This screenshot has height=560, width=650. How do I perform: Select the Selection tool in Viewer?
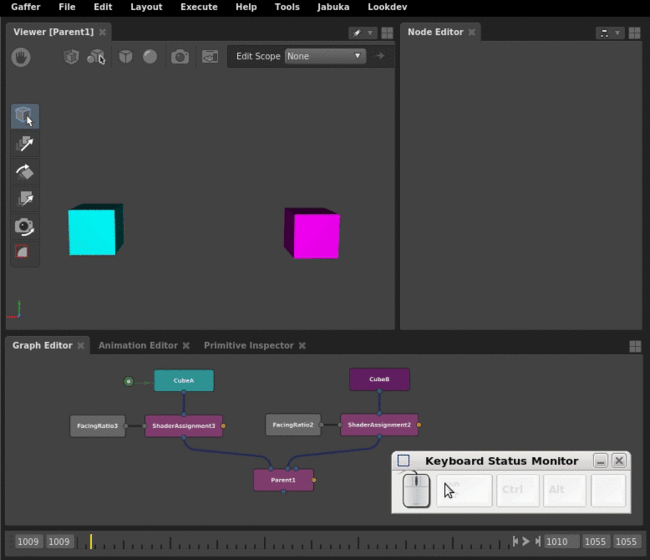pos(25,116)
